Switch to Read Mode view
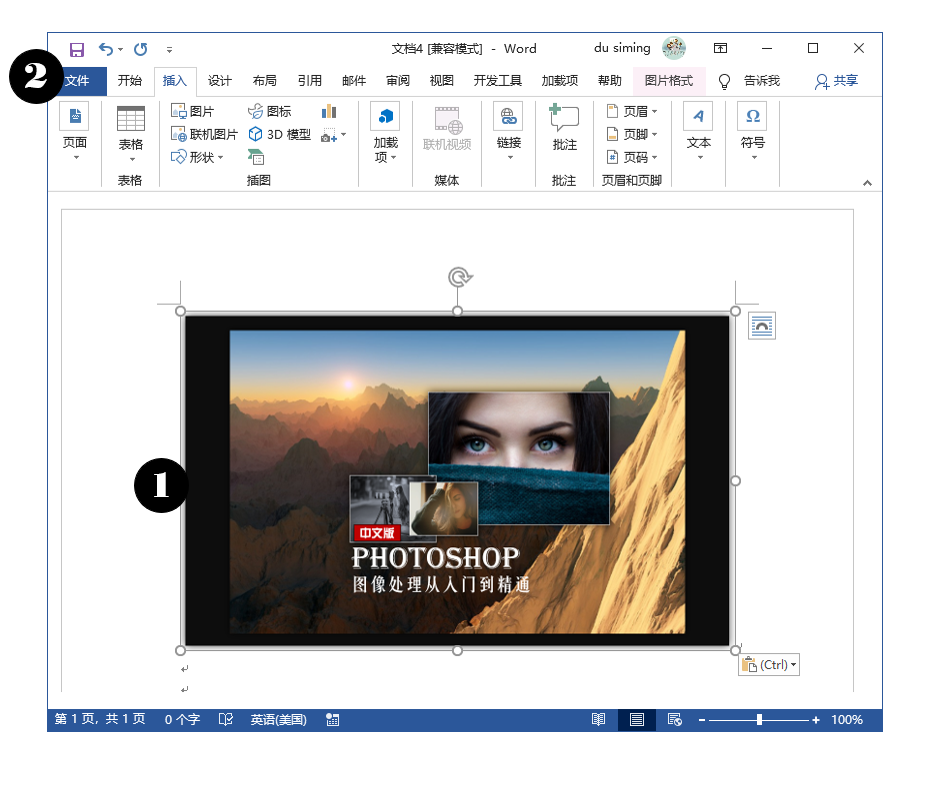Screen dimensions: 933x786 coord(599,719)
